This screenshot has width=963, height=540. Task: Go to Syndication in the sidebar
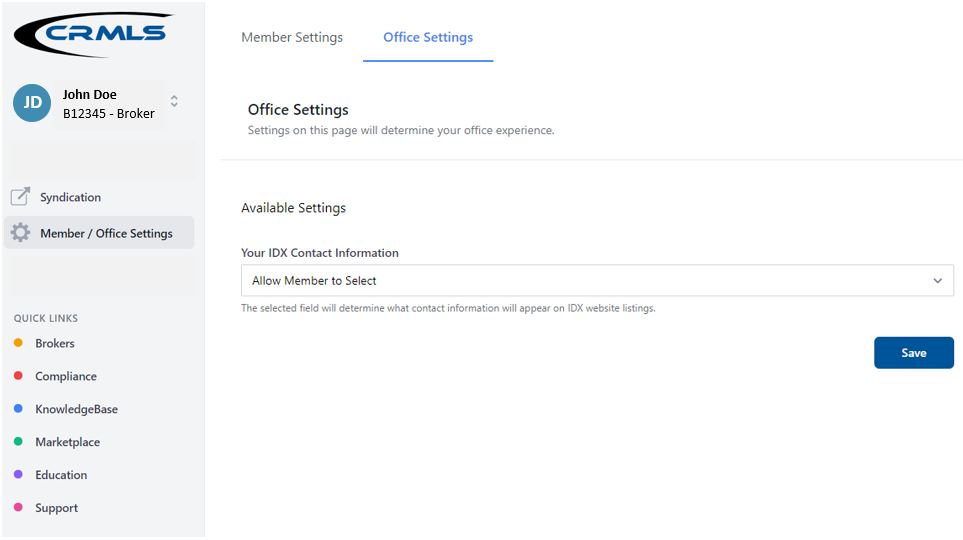point(71,197)
